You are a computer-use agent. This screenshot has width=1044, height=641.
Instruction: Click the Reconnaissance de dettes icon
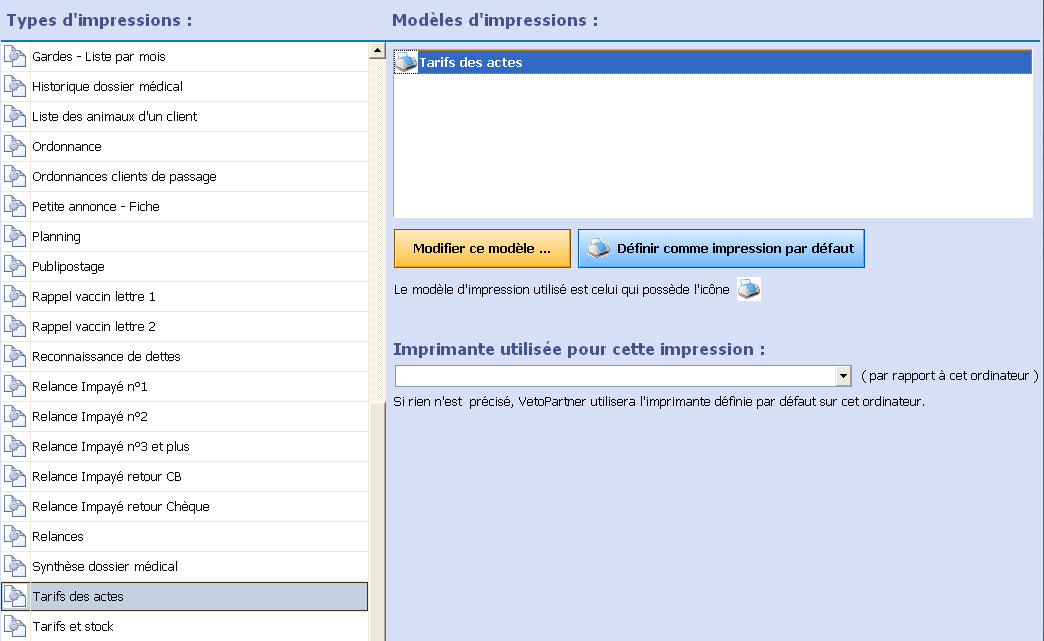[x=15, y=357]
